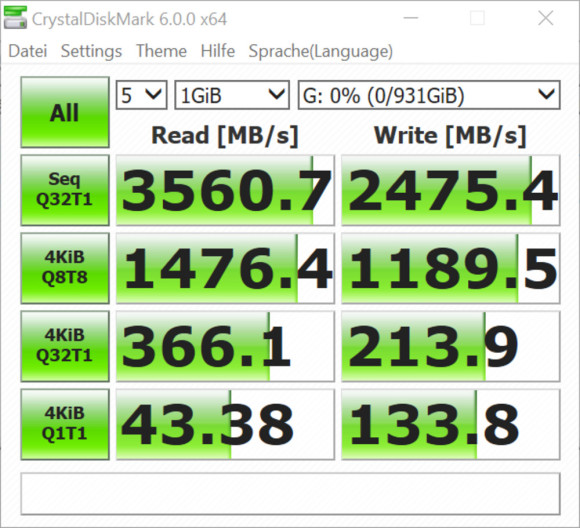Open the Theme menu
Image resolution: width=580 pixels, height=528 pixels.
(161, 51)
